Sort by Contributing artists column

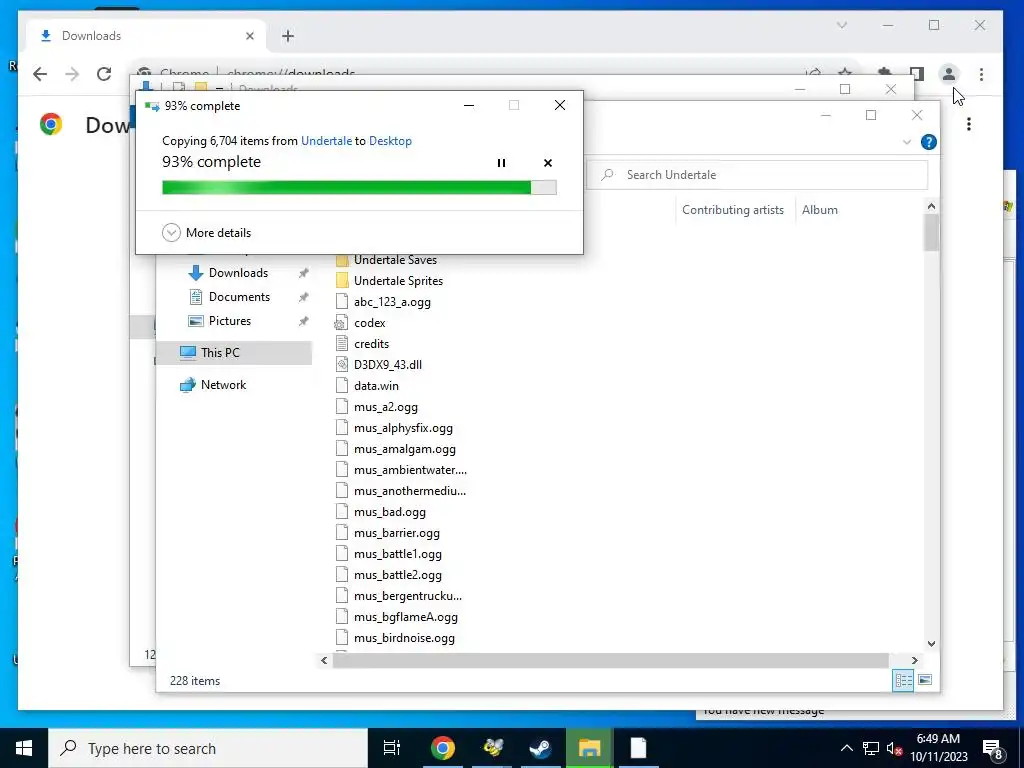(x=733, y=210)
